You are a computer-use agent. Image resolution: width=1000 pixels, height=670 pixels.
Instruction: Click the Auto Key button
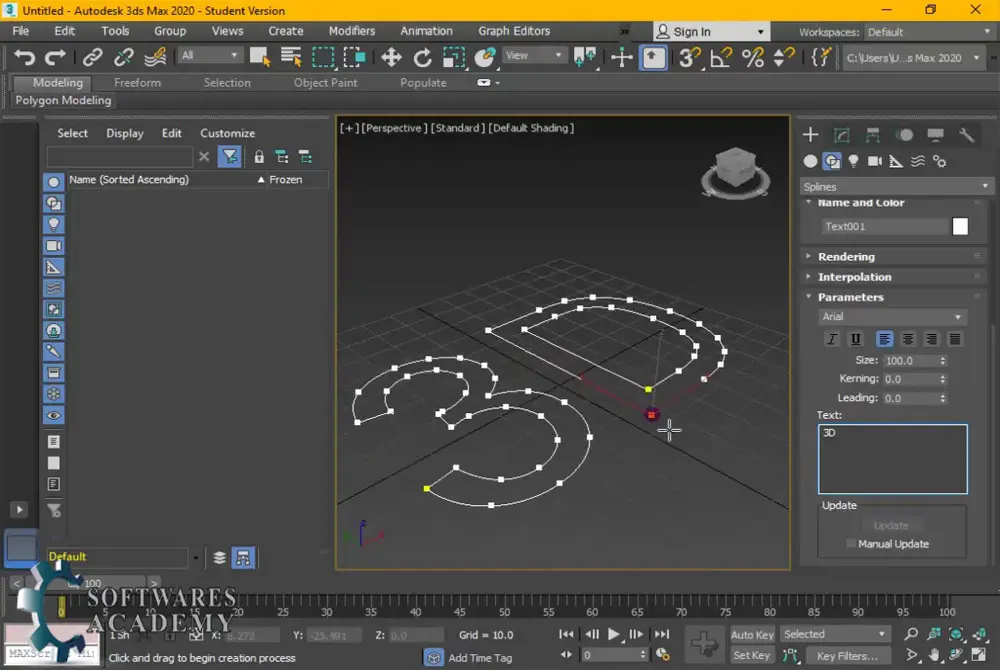[x=751, y=634]
